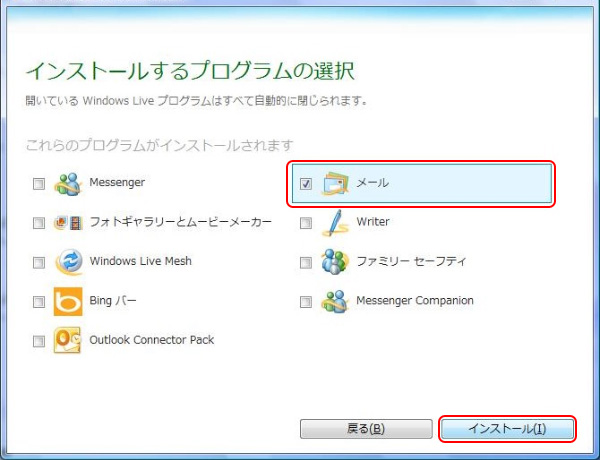Click the Messenger label text

pyautogui.click(x=117, y=183)
